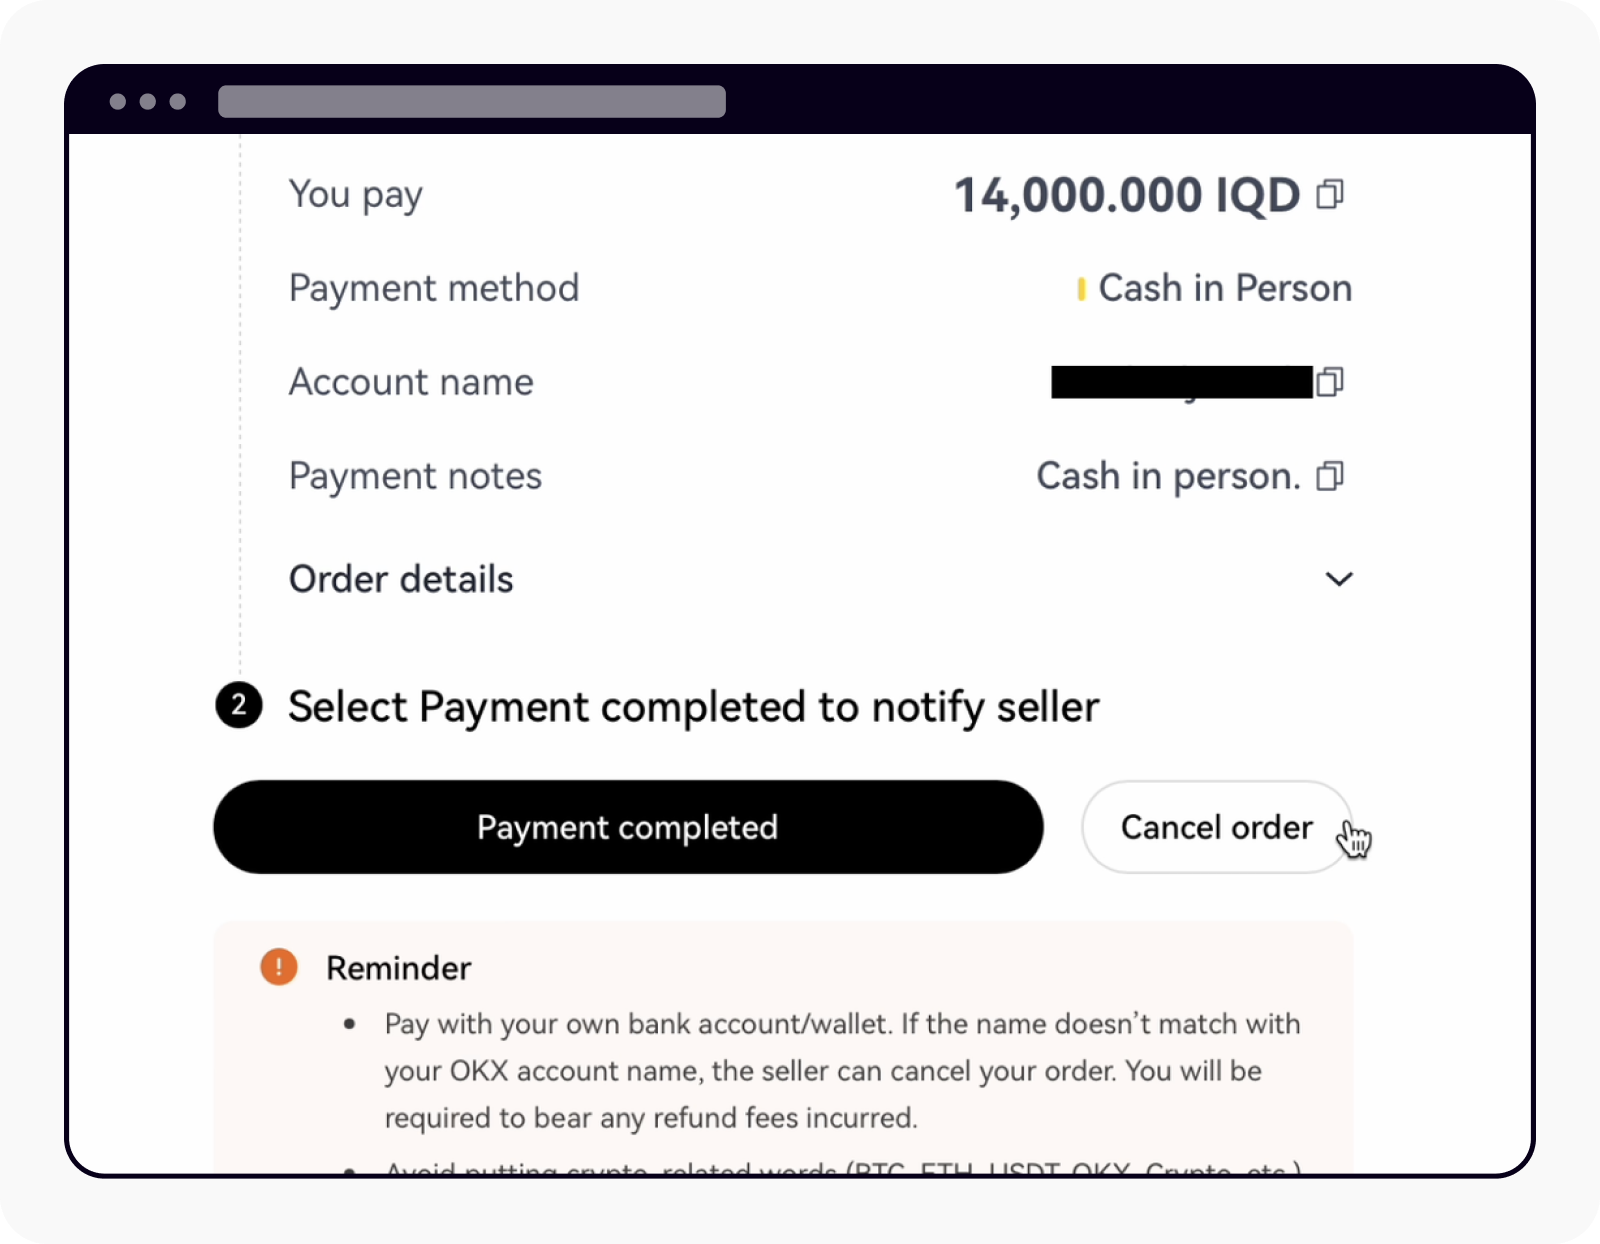Click the browser address bar
Screen dimensions: 1600x1244
470,101
